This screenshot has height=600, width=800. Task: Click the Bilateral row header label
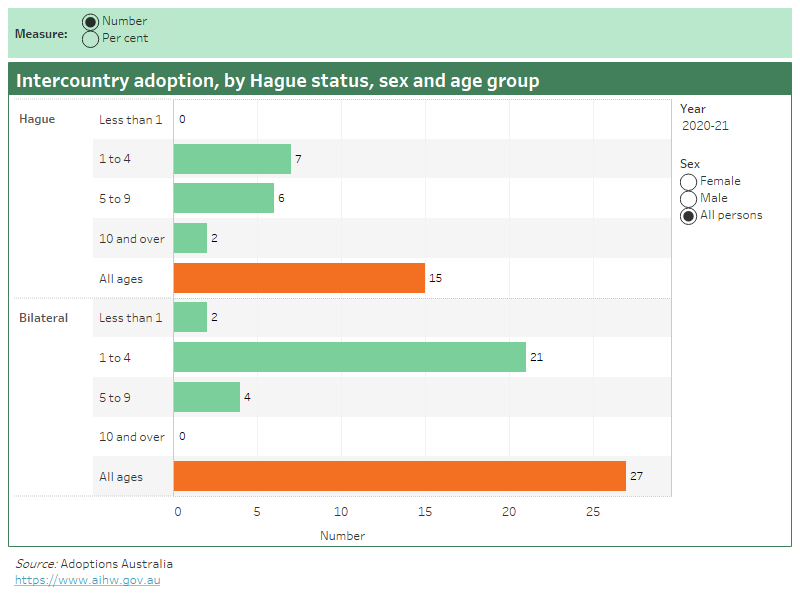pos(38,317)
